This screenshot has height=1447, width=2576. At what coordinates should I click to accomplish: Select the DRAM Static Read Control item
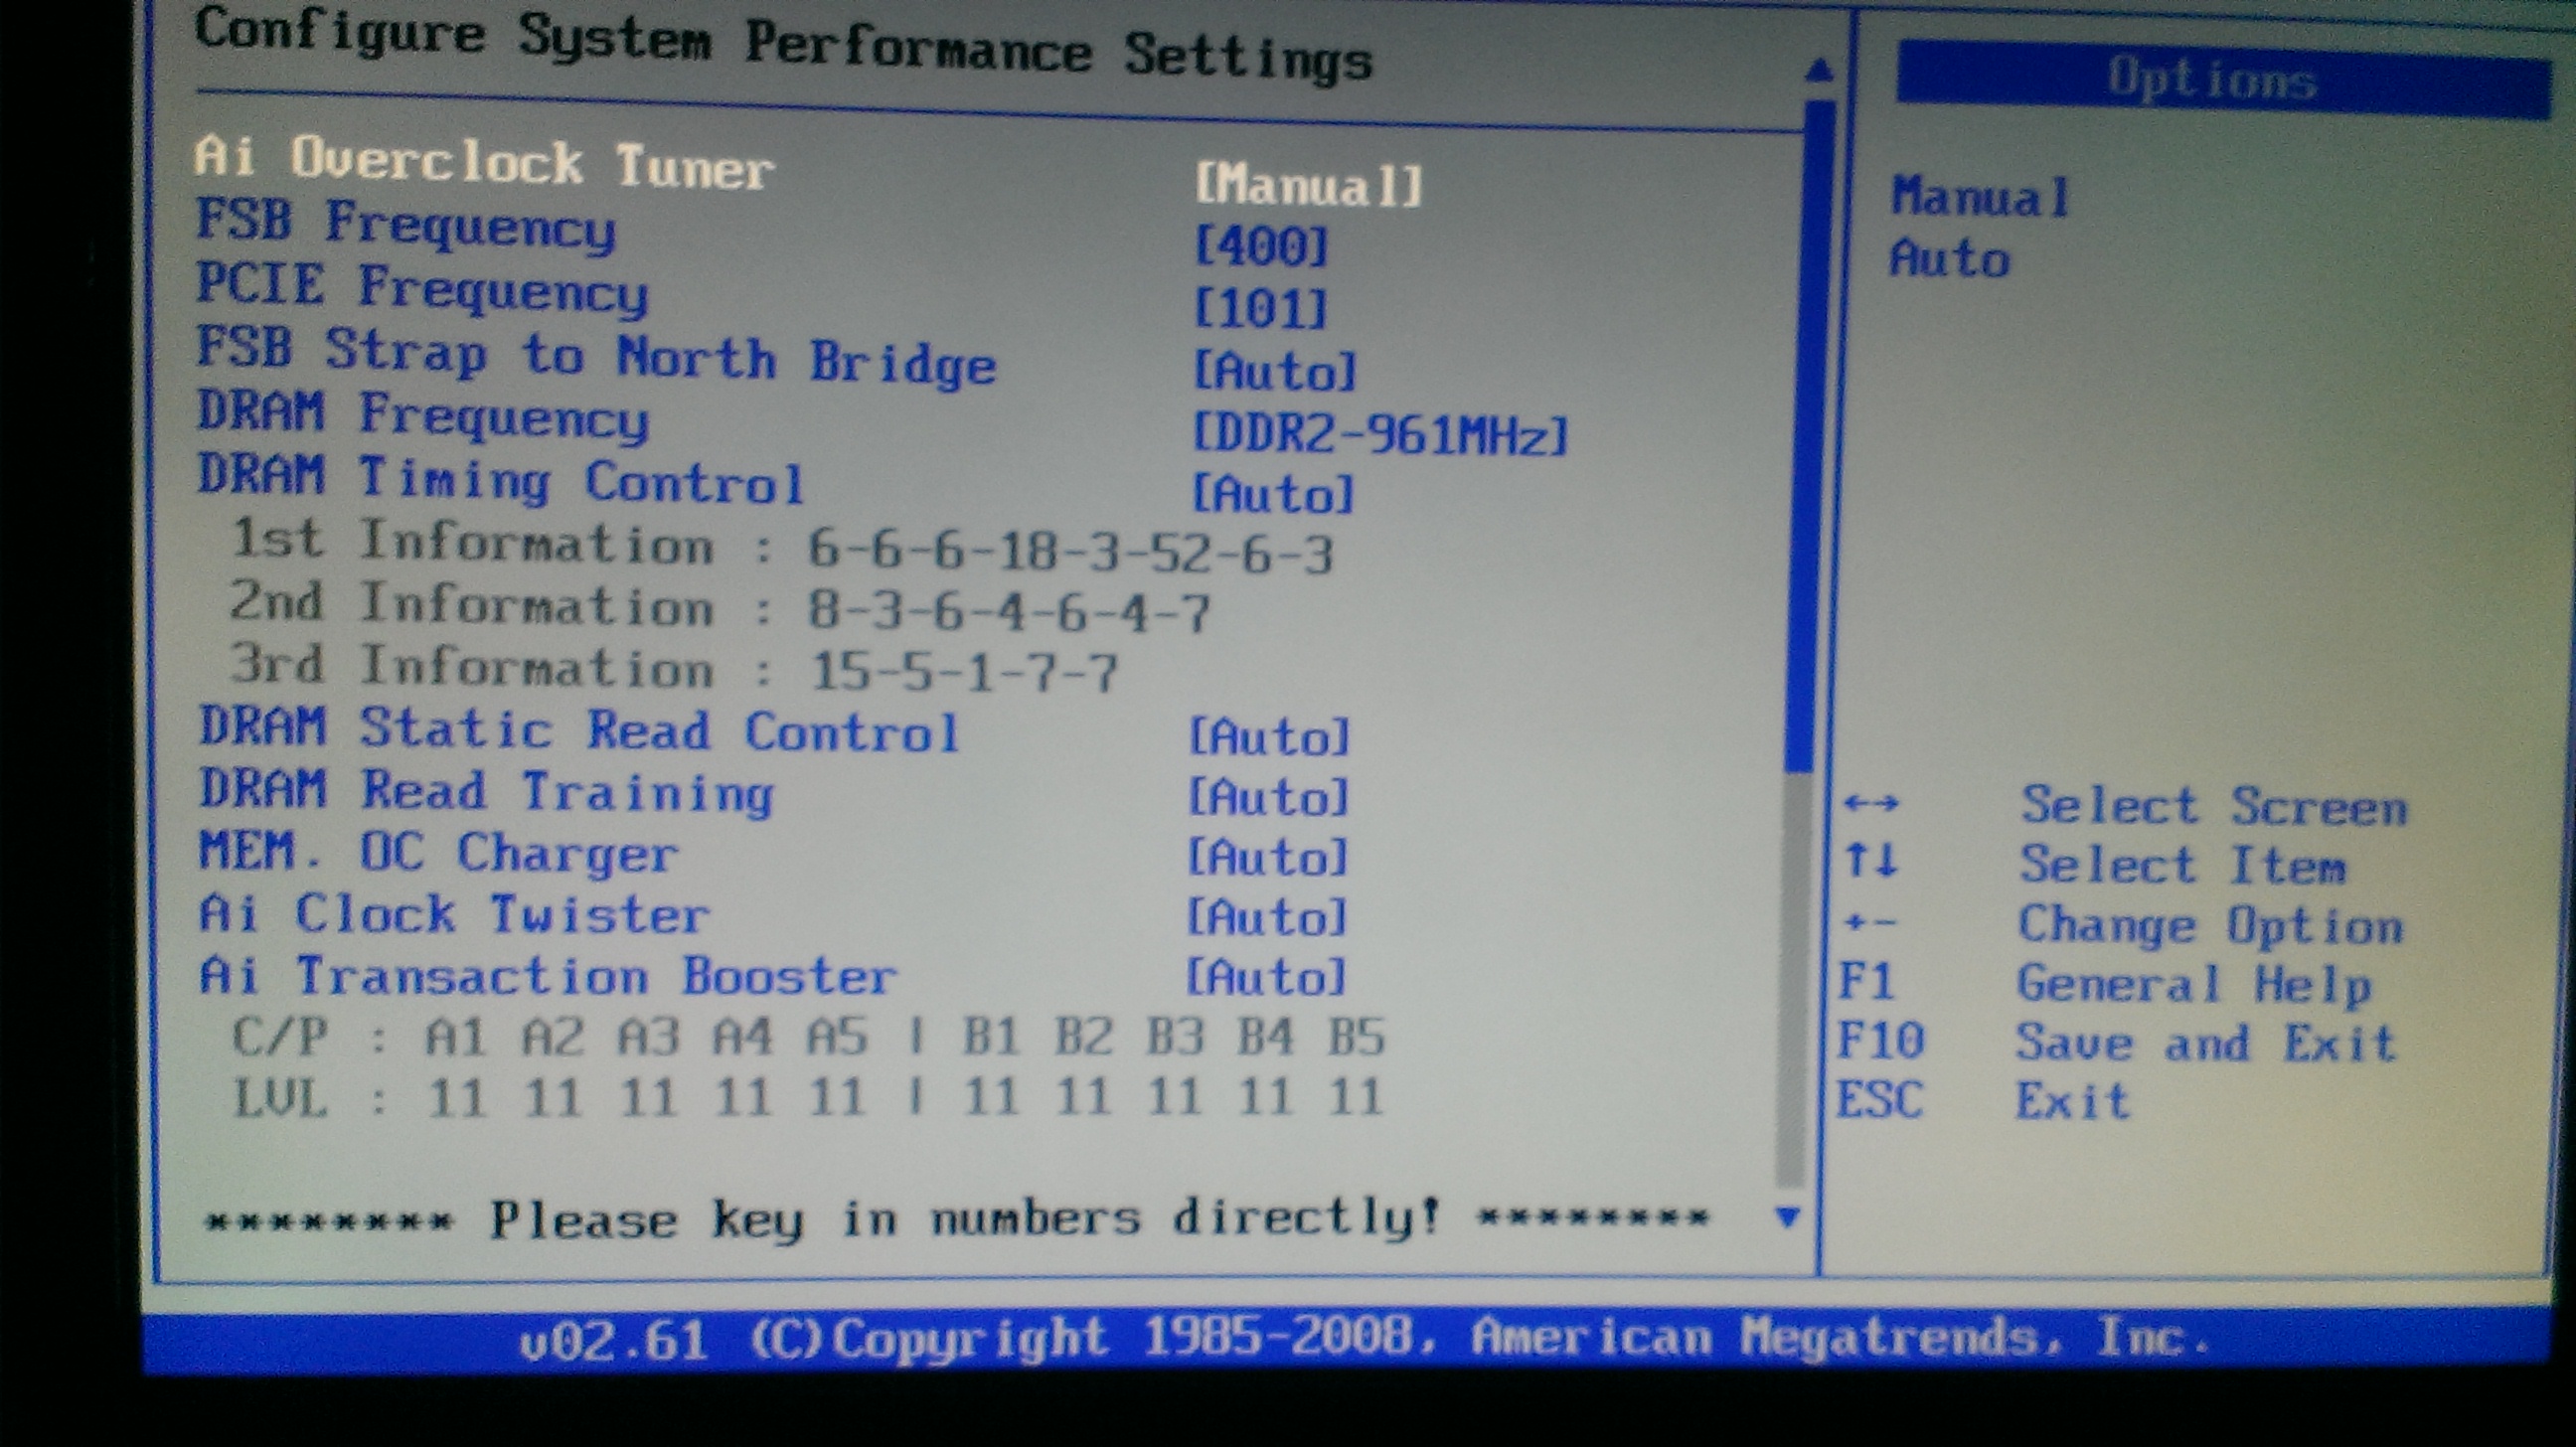point(579,730)
